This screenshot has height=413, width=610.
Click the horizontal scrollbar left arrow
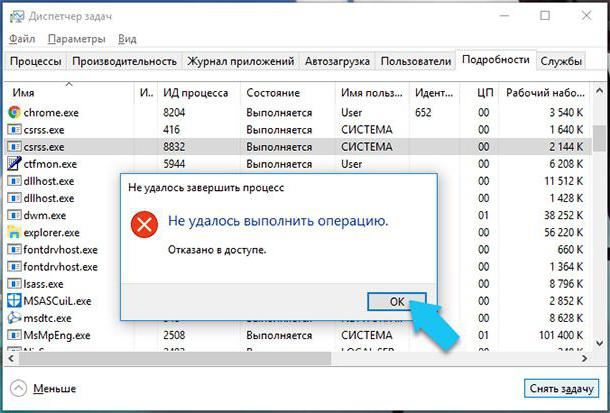coord(12,359)
